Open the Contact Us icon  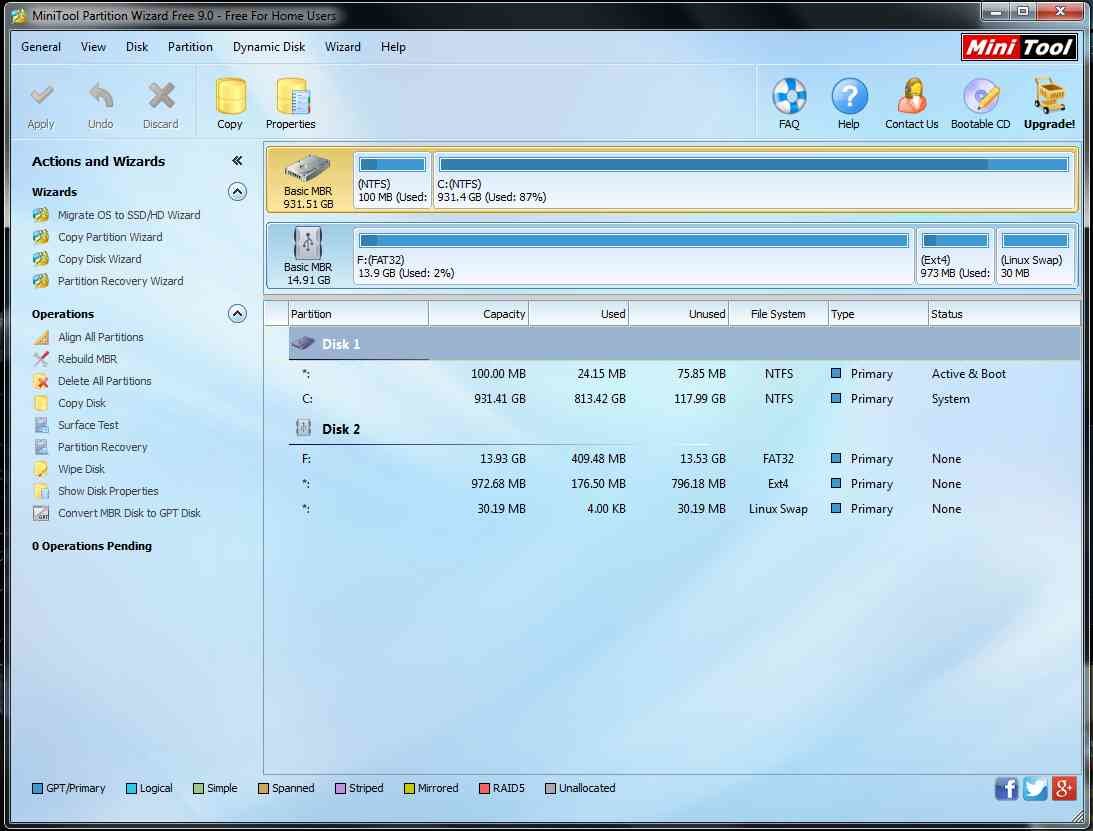pyautogui.click(x=911, y=96)
